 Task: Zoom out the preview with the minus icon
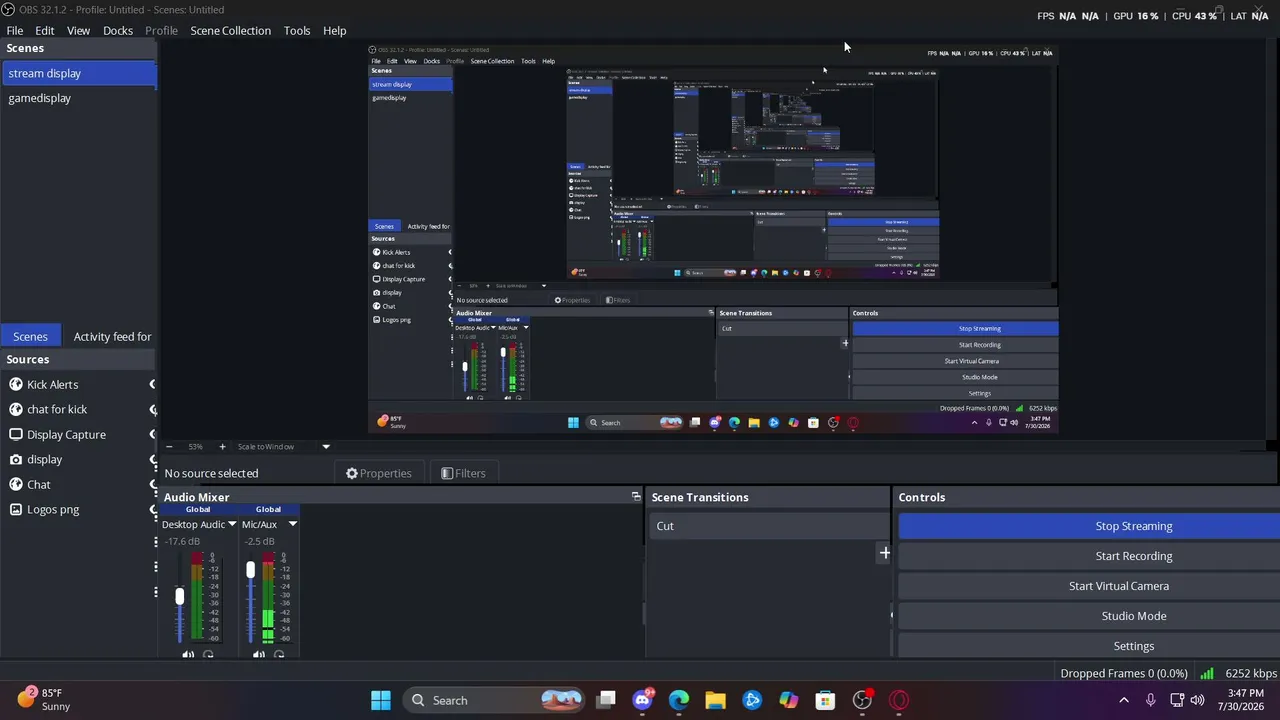coord(168,447)
